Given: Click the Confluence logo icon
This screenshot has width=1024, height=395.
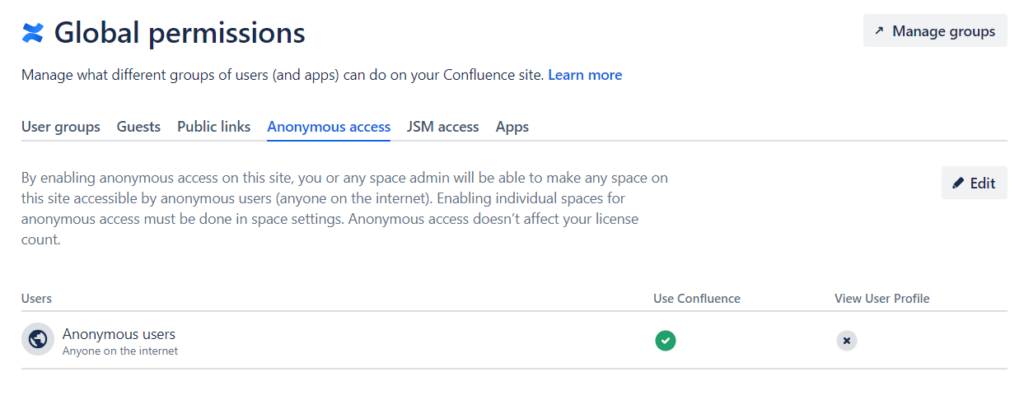Looking at the screenshot, I should (x=33, y=32).
